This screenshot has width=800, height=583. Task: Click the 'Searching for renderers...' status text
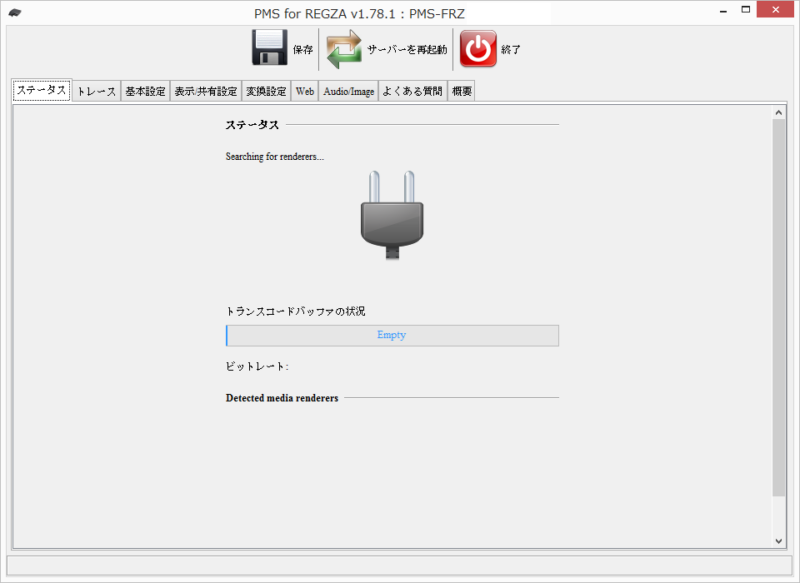(x=274, y=157)
